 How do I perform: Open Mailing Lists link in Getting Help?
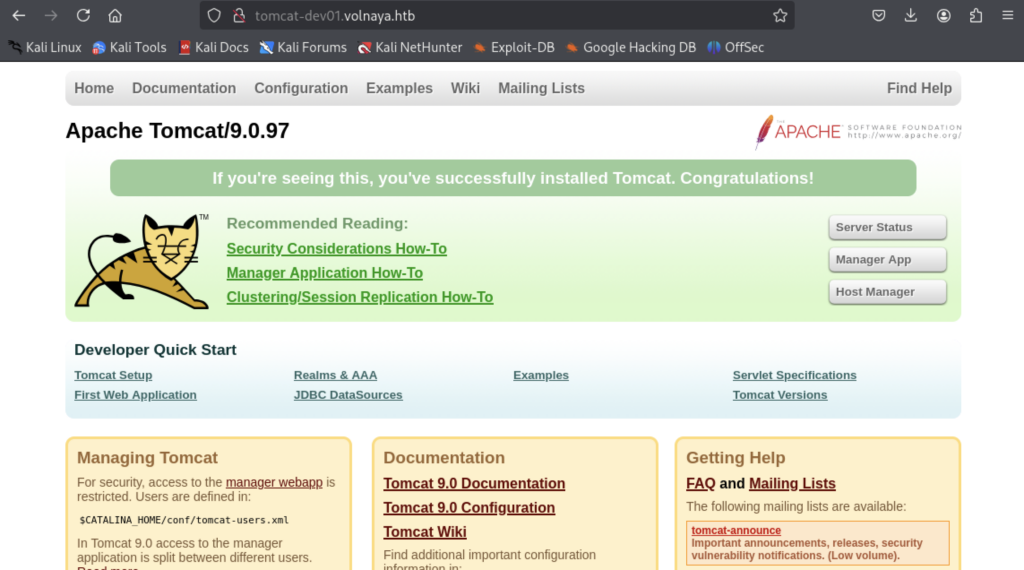[792, 484]
